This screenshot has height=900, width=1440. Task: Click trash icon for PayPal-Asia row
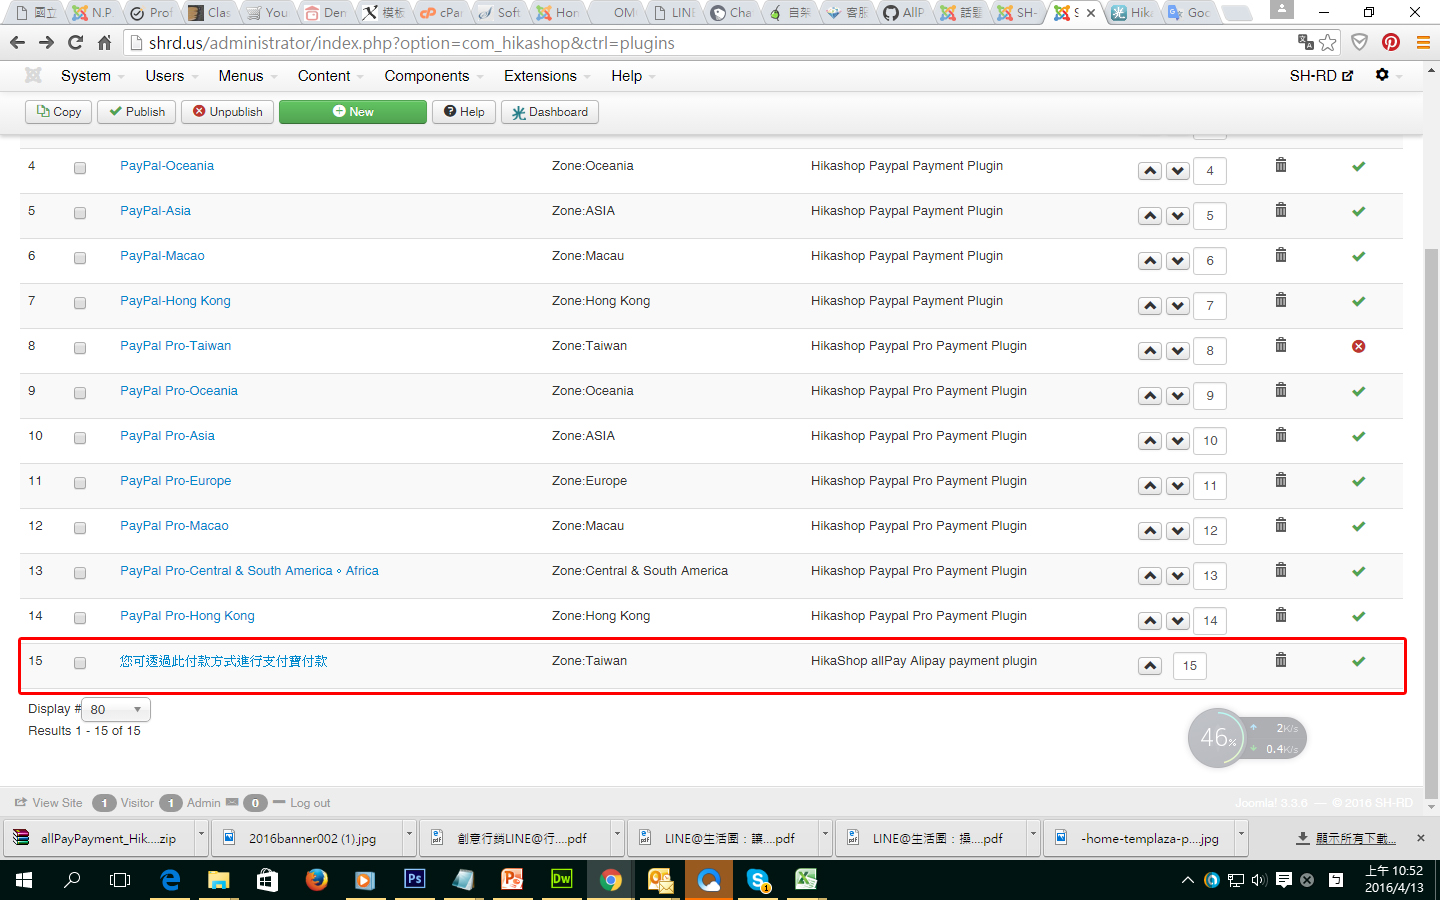[x=1281, y=210]
